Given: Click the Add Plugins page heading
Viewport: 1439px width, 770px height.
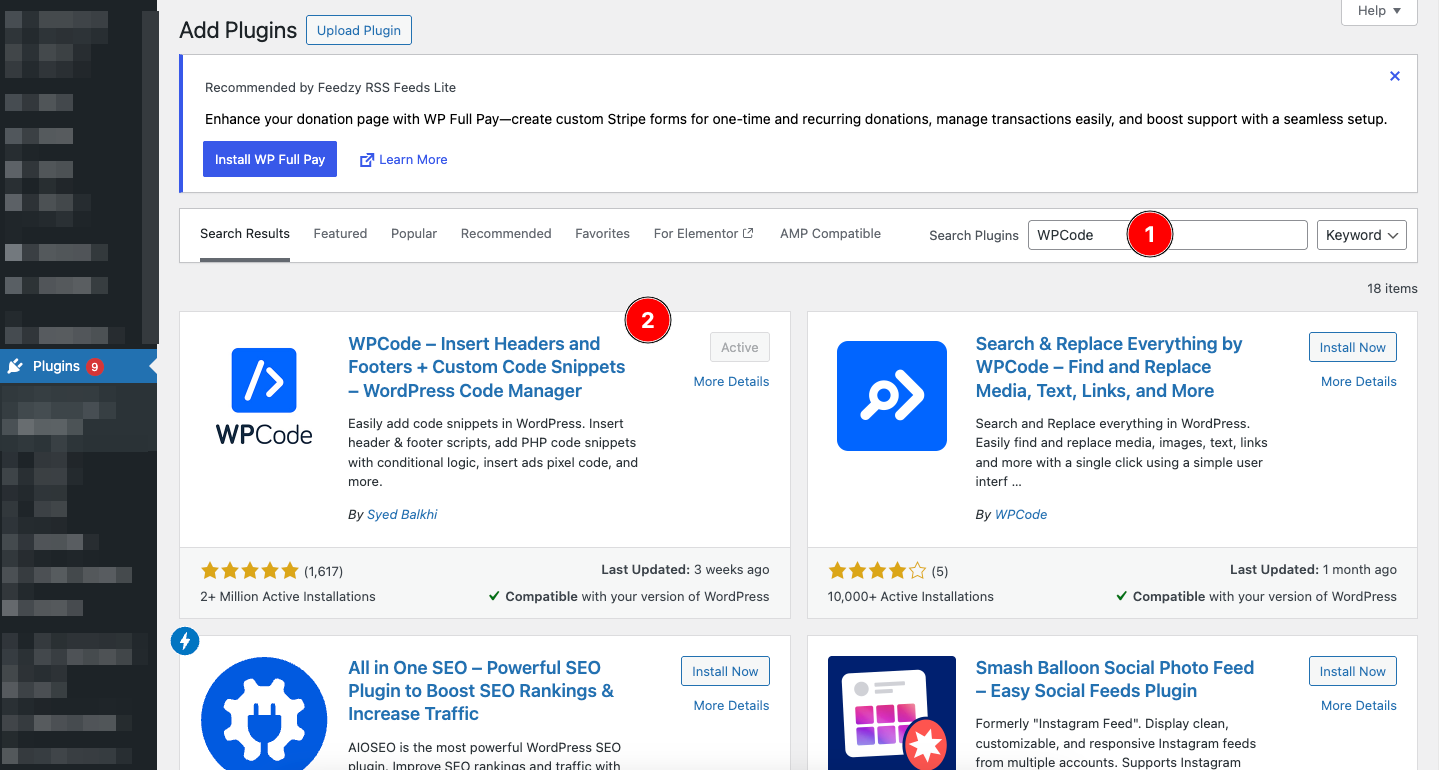Looking at the screenshot, I should tap(238, 31).
